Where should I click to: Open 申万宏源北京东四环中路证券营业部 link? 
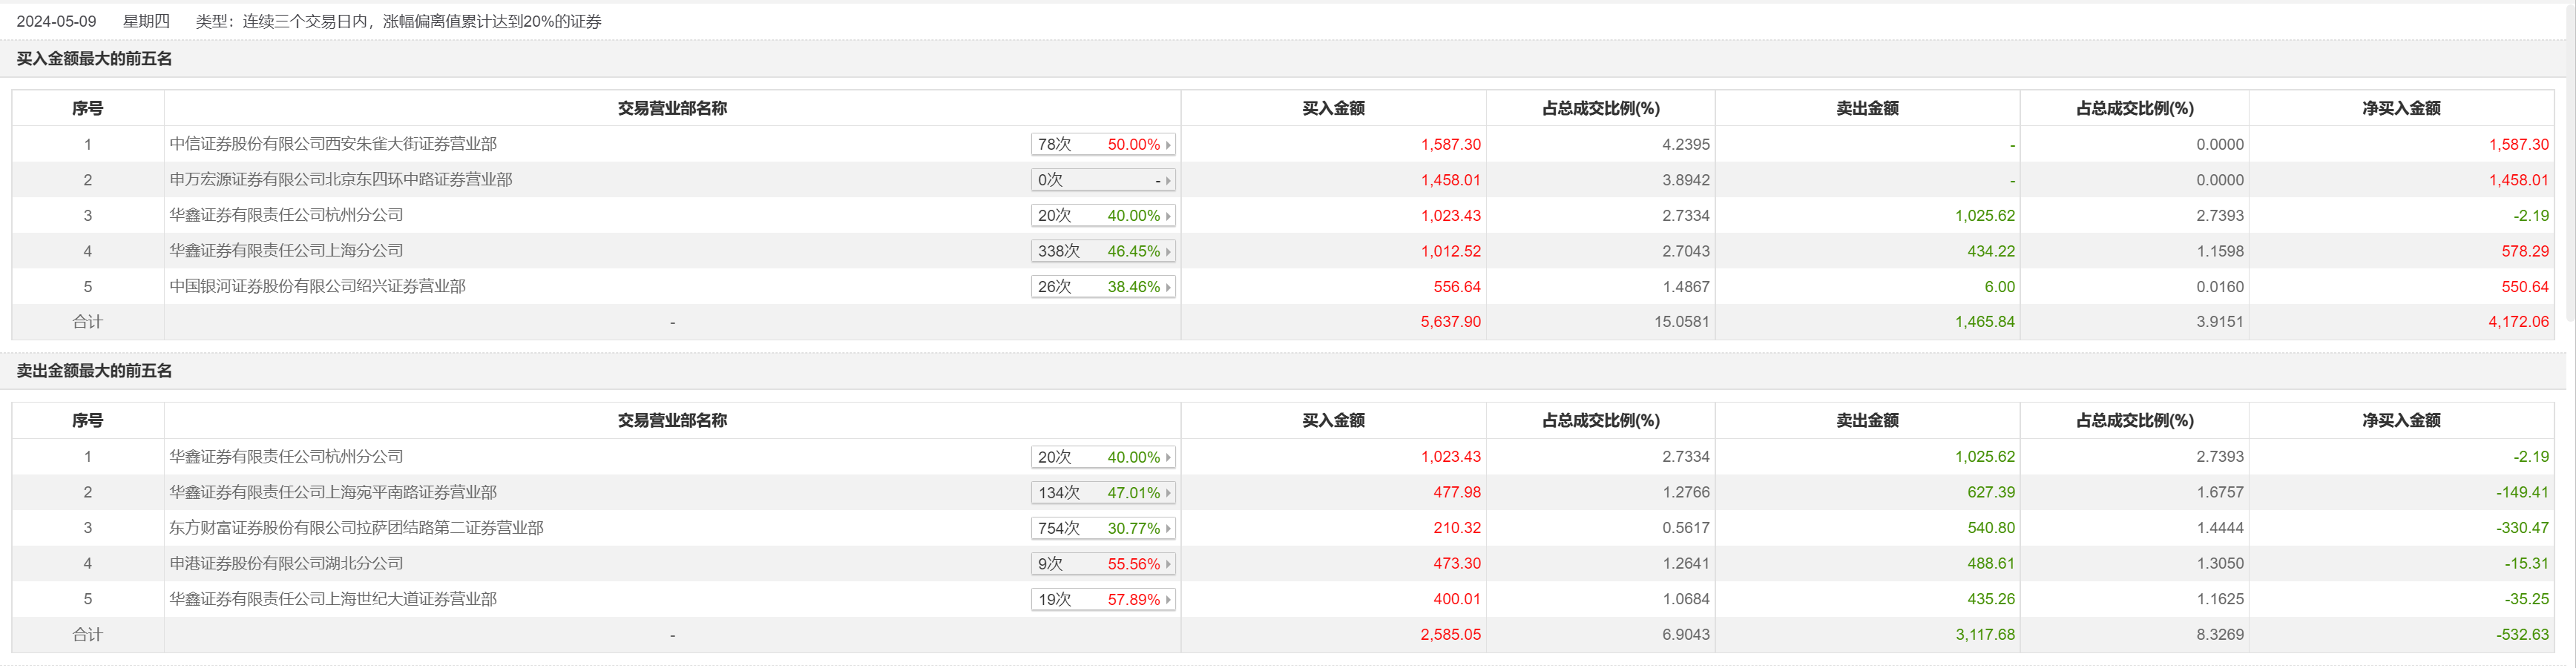pyautogui.click(x=341, y=180)
